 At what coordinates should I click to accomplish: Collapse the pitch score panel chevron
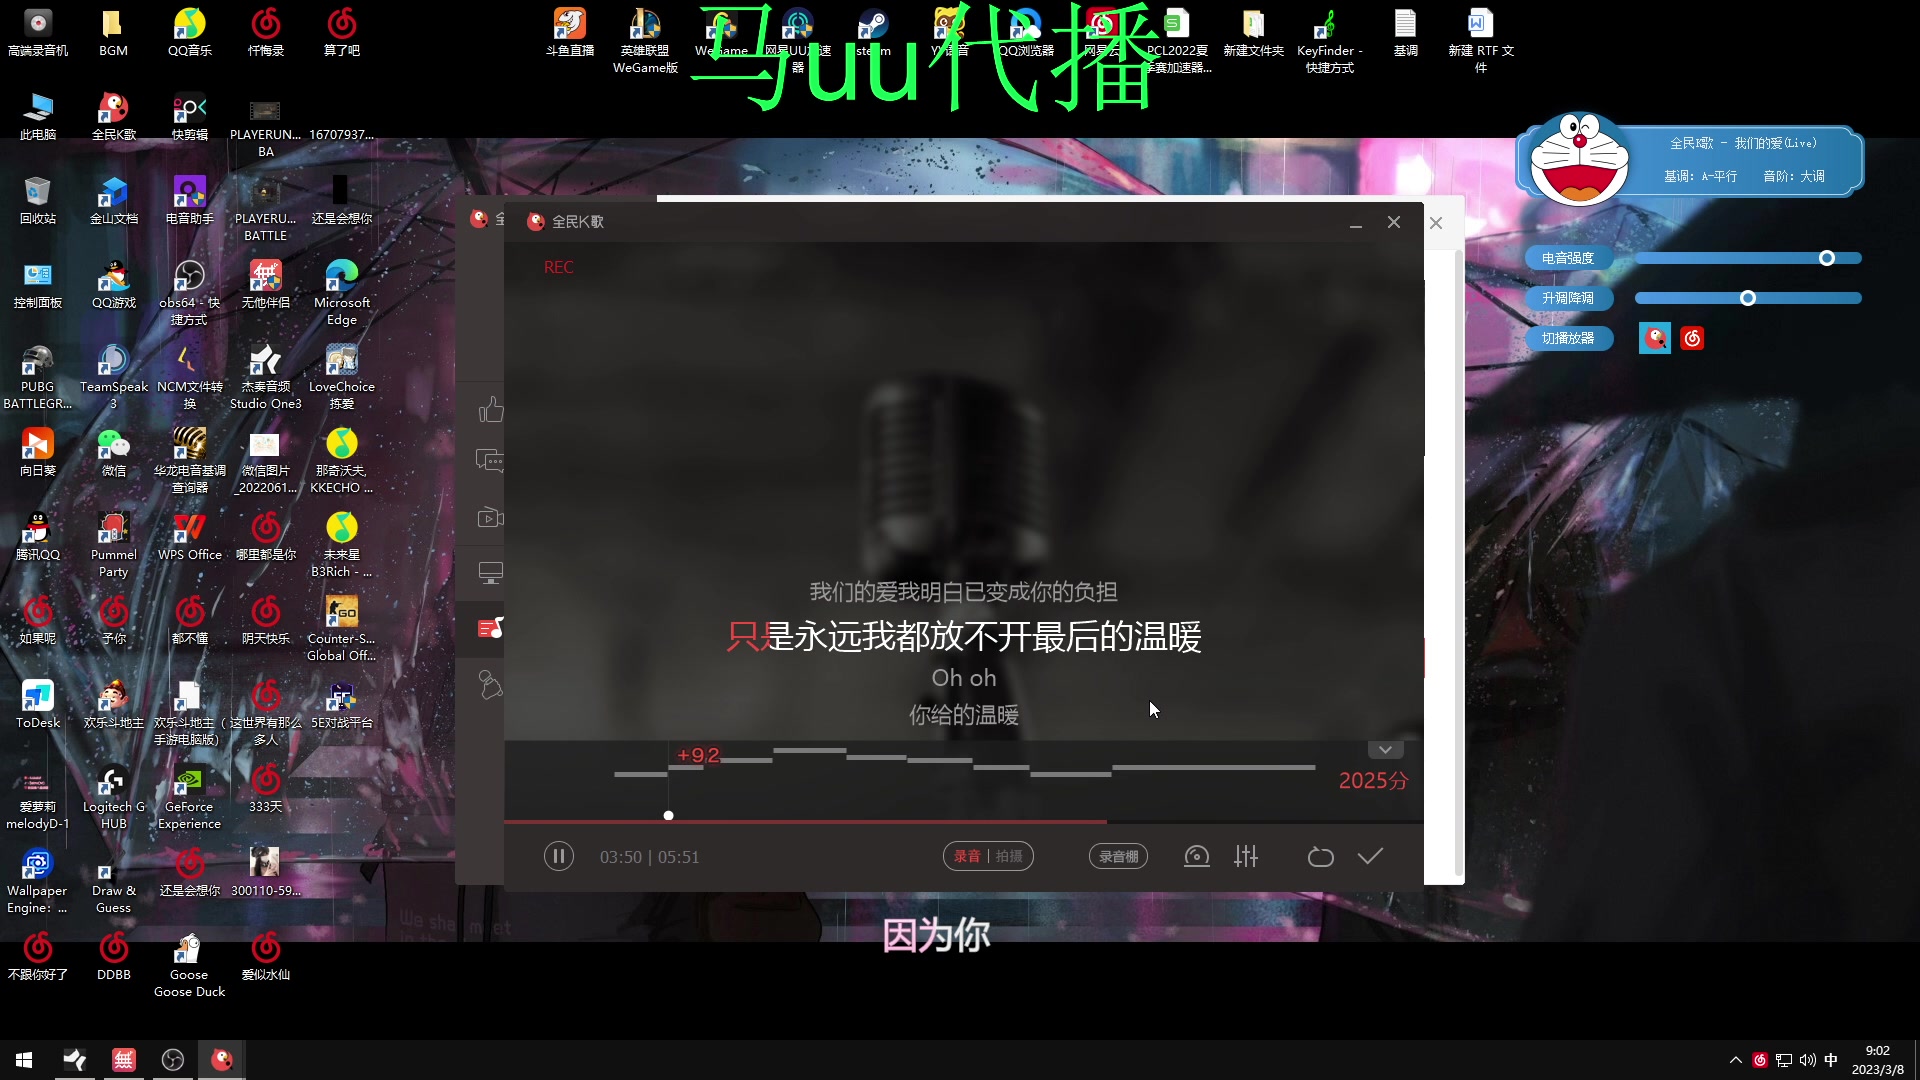pos(1385,750)
